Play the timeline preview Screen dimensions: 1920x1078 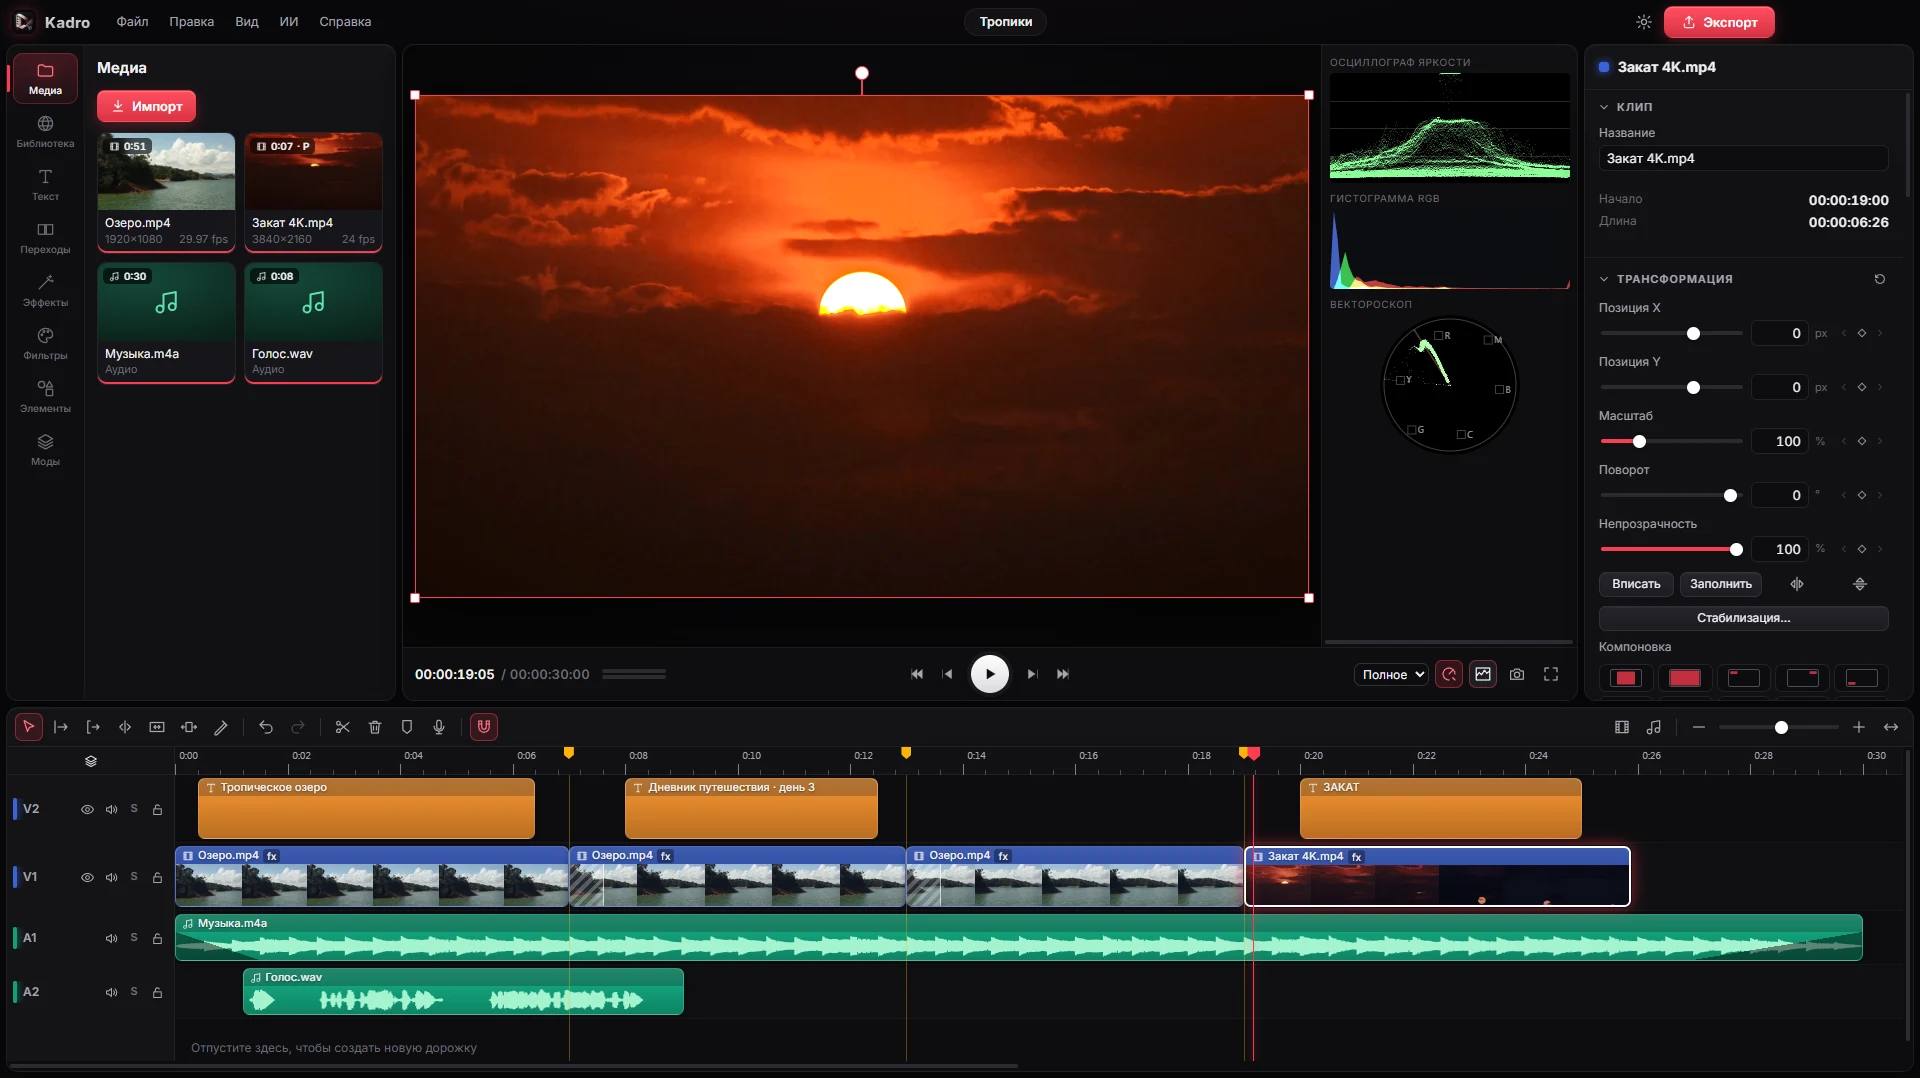(989, 674)
